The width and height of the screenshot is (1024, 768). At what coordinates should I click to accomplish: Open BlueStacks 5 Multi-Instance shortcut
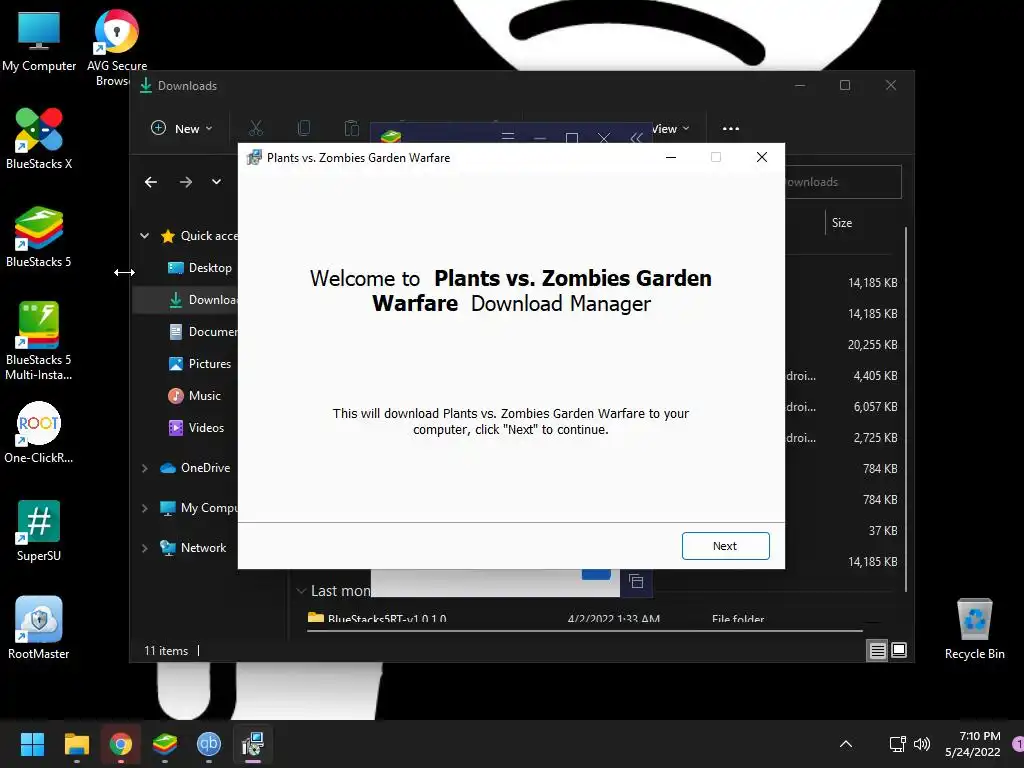click(39, 341)
